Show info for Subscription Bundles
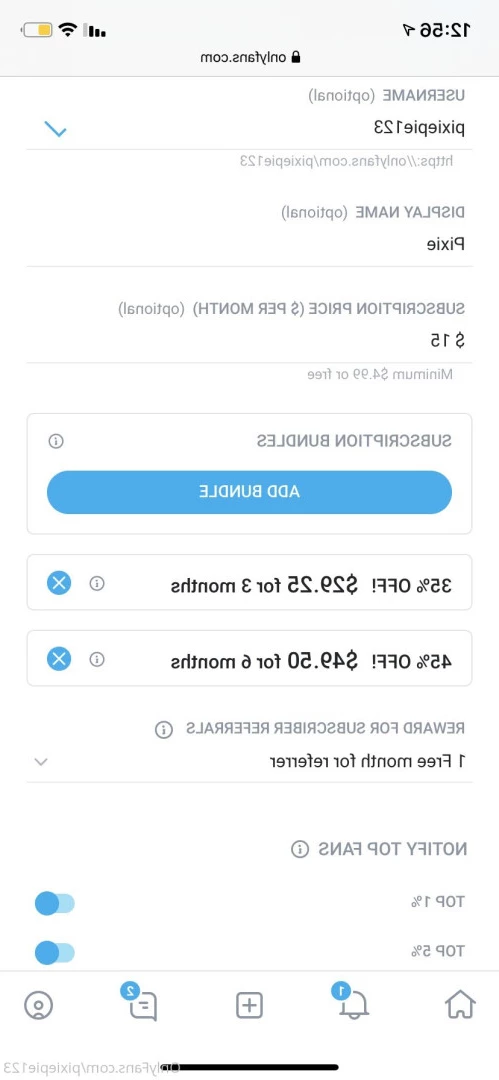 pos(57,441)
